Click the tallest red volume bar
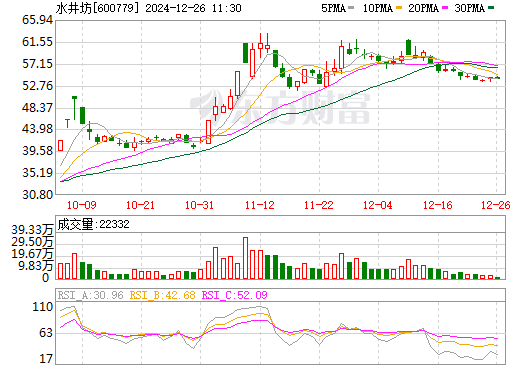 [x=245, y=258]
